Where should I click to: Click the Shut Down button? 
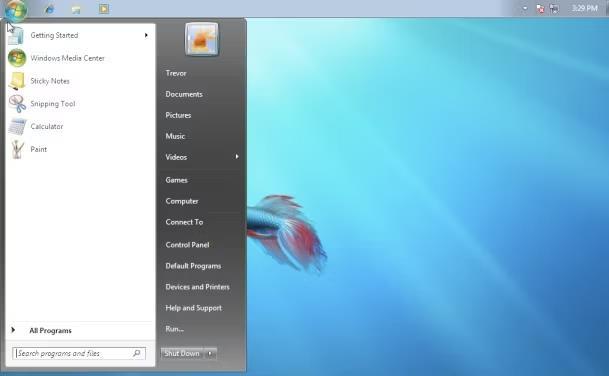(182, 353)
